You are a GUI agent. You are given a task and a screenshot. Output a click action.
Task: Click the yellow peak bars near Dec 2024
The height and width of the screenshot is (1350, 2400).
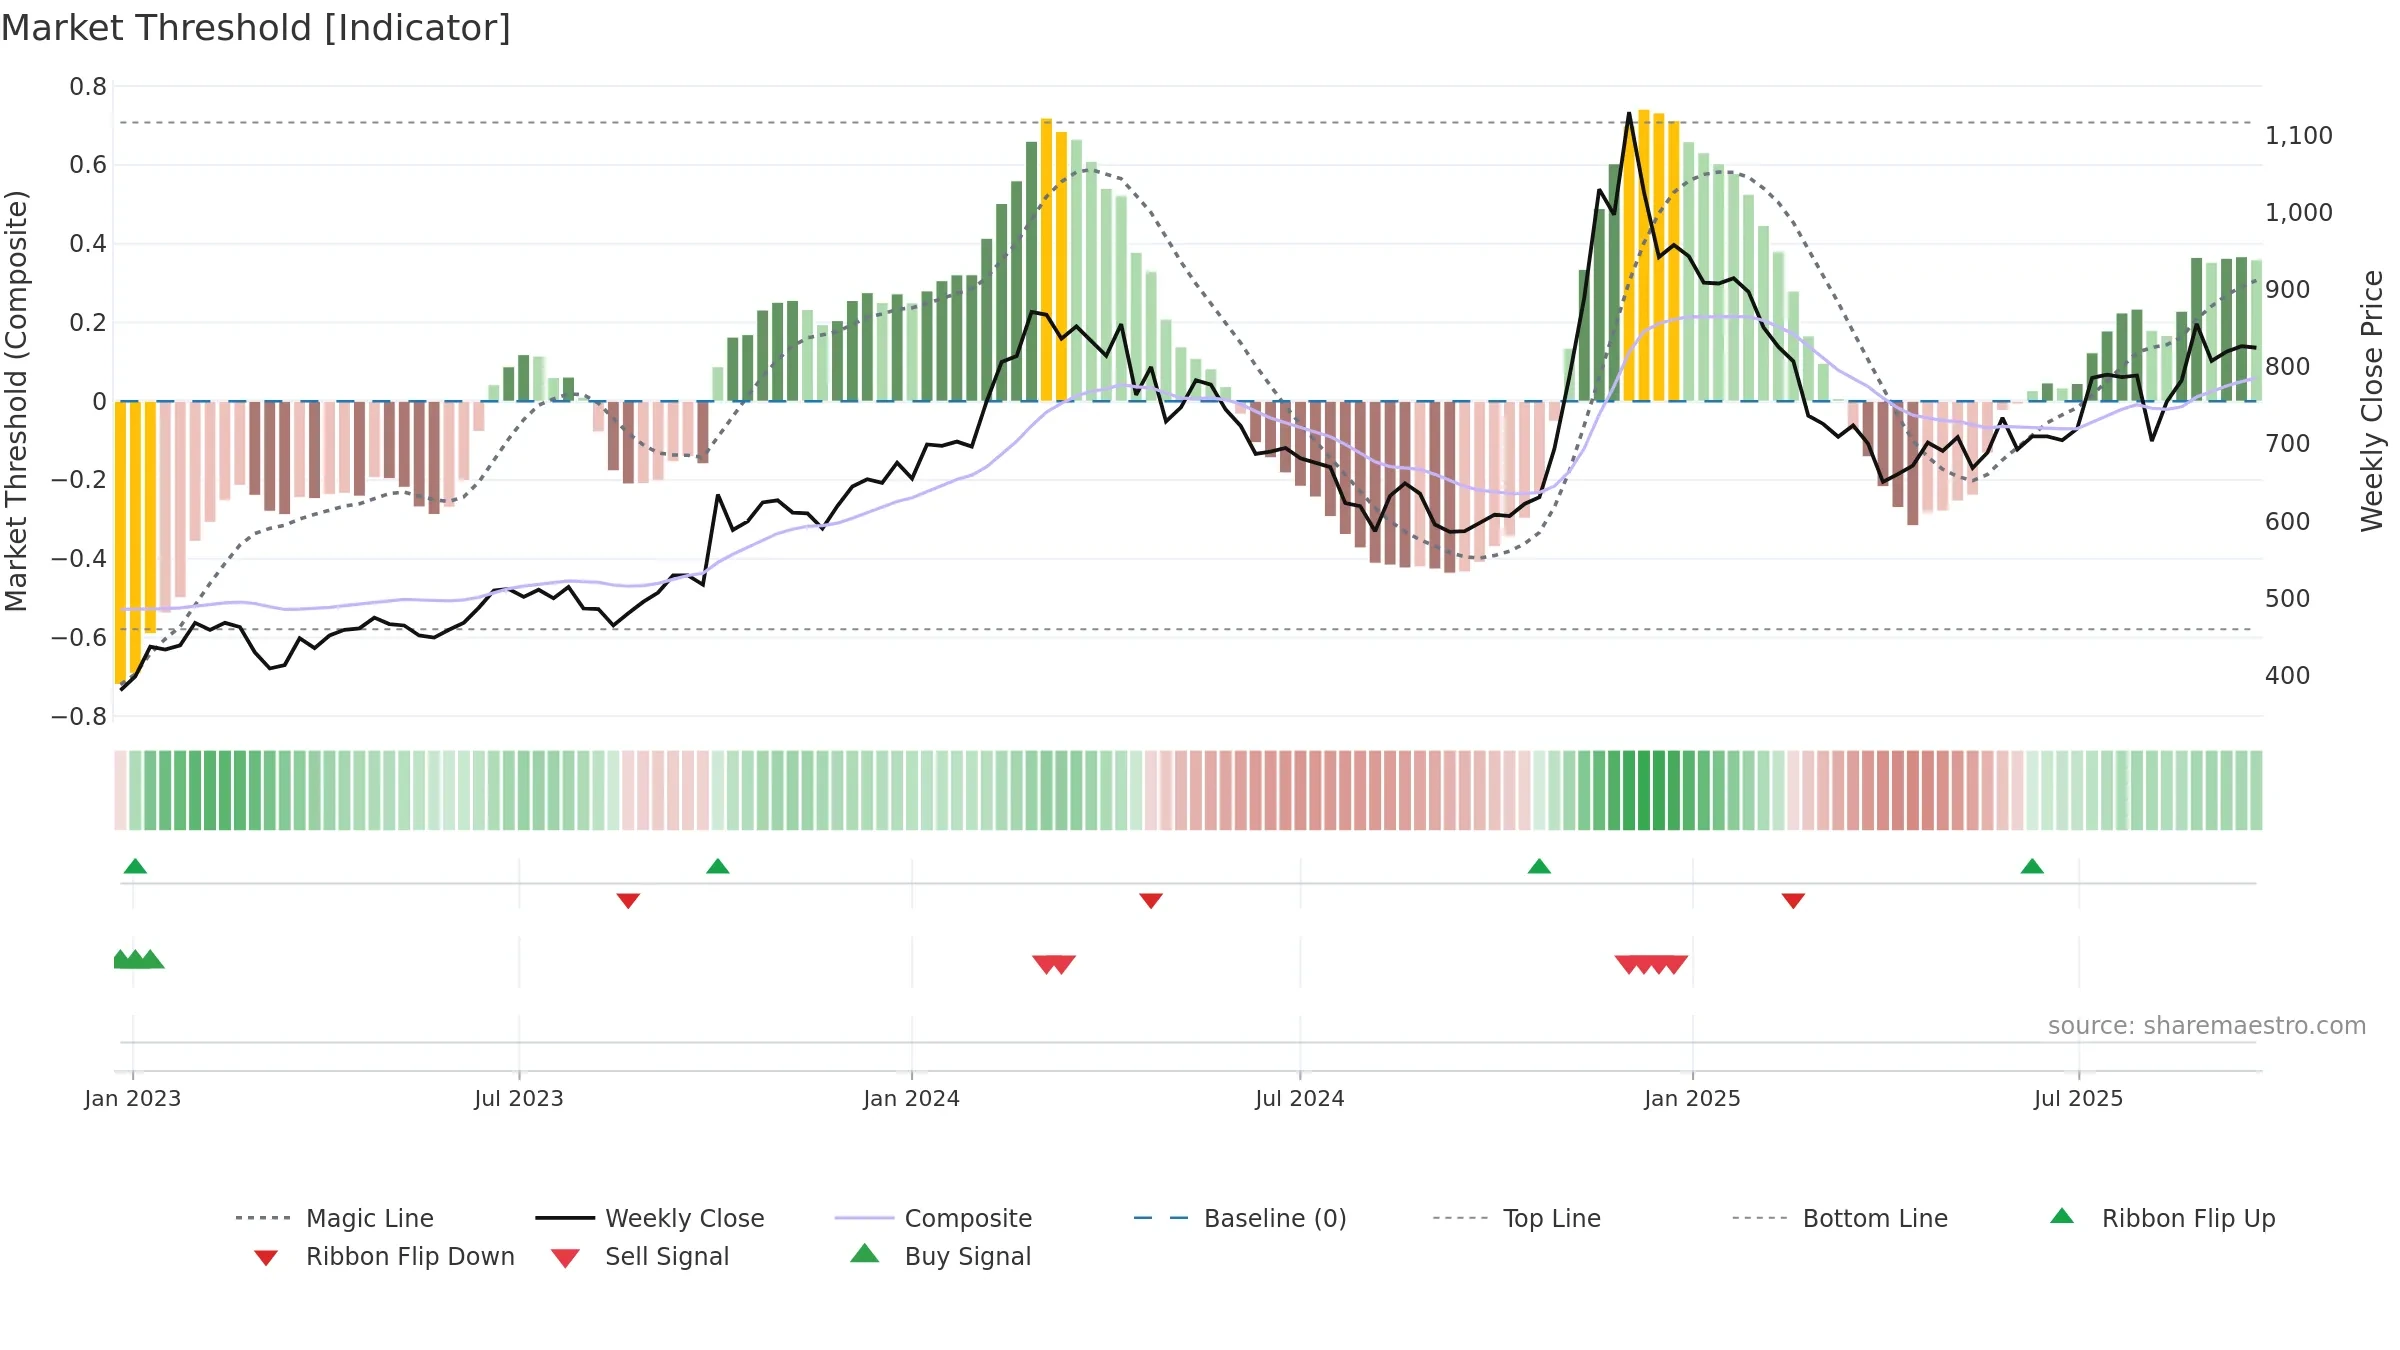(1651, 256)
